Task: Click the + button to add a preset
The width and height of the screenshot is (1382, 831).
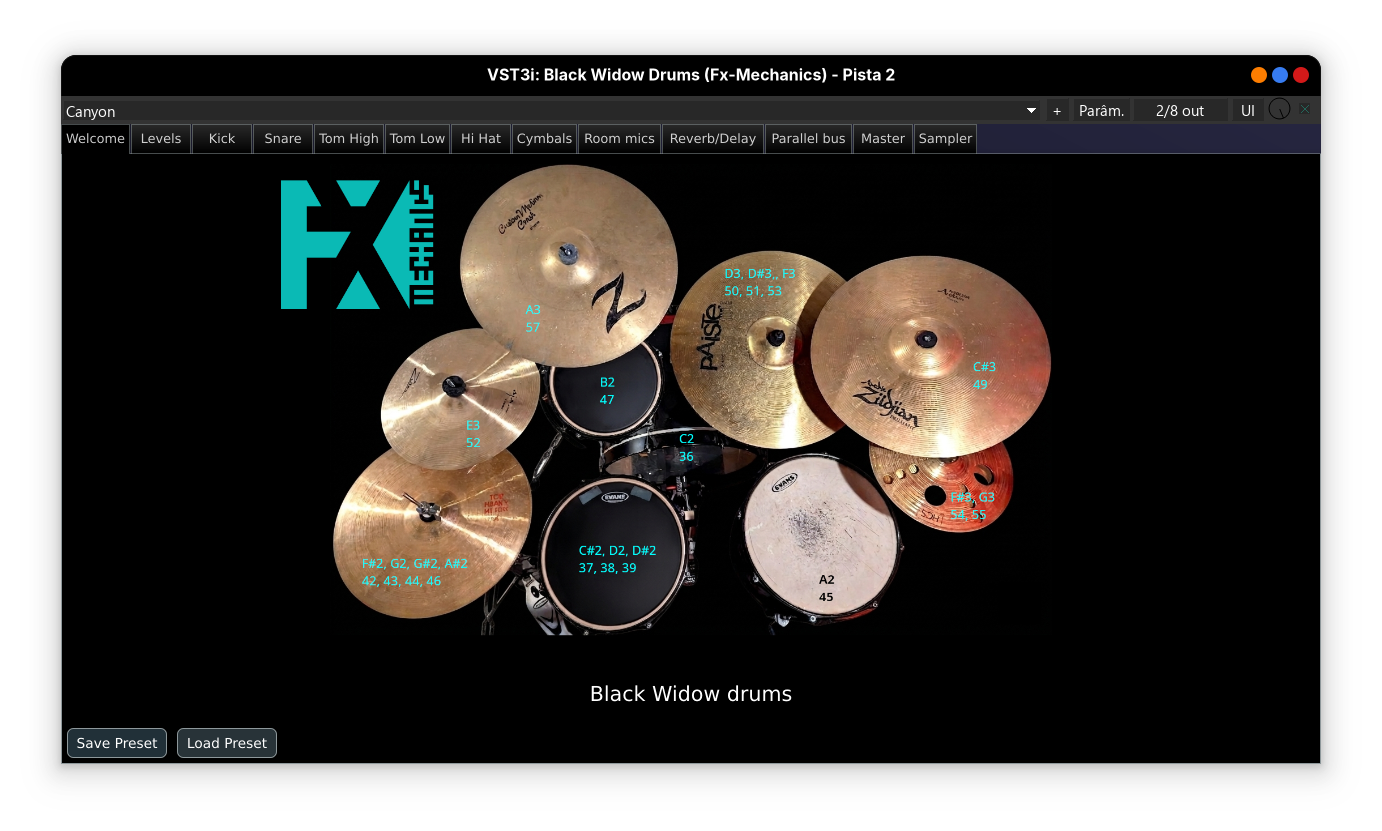Action: tap(1057, 110)
